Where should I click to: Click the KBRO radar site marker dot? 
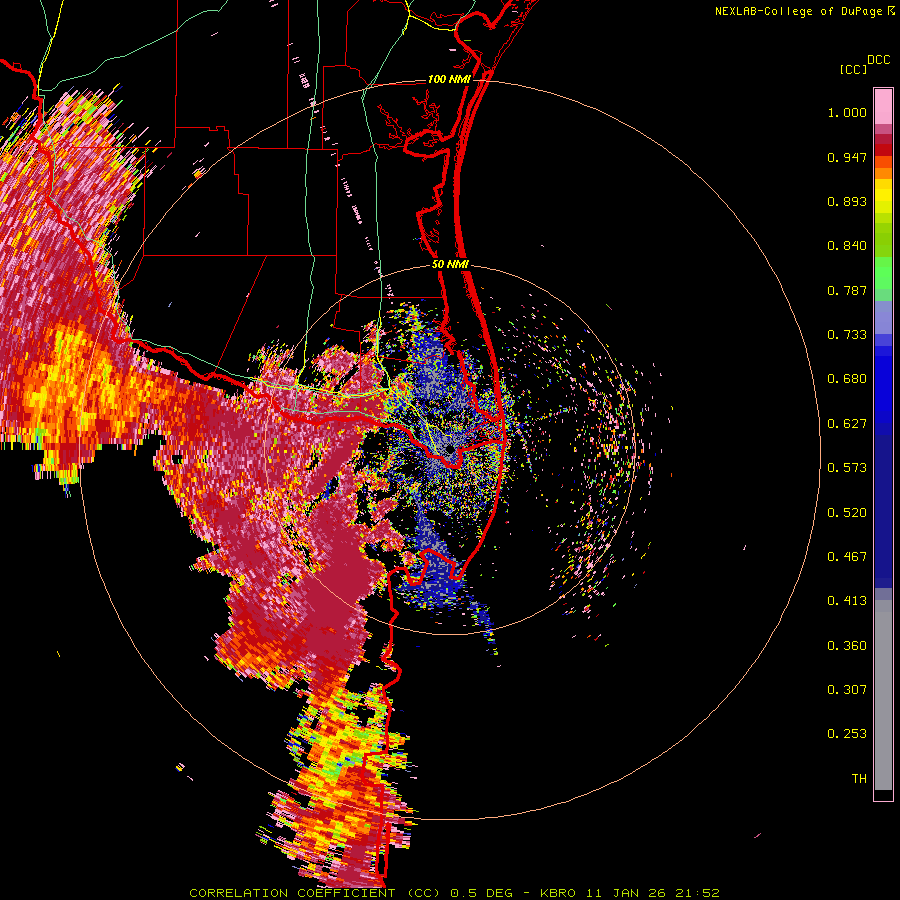450,449
